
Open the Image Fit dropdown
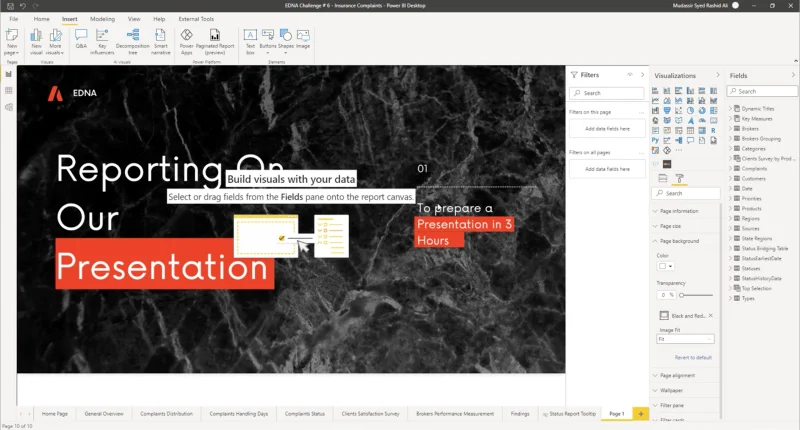(x=685, y=339)
